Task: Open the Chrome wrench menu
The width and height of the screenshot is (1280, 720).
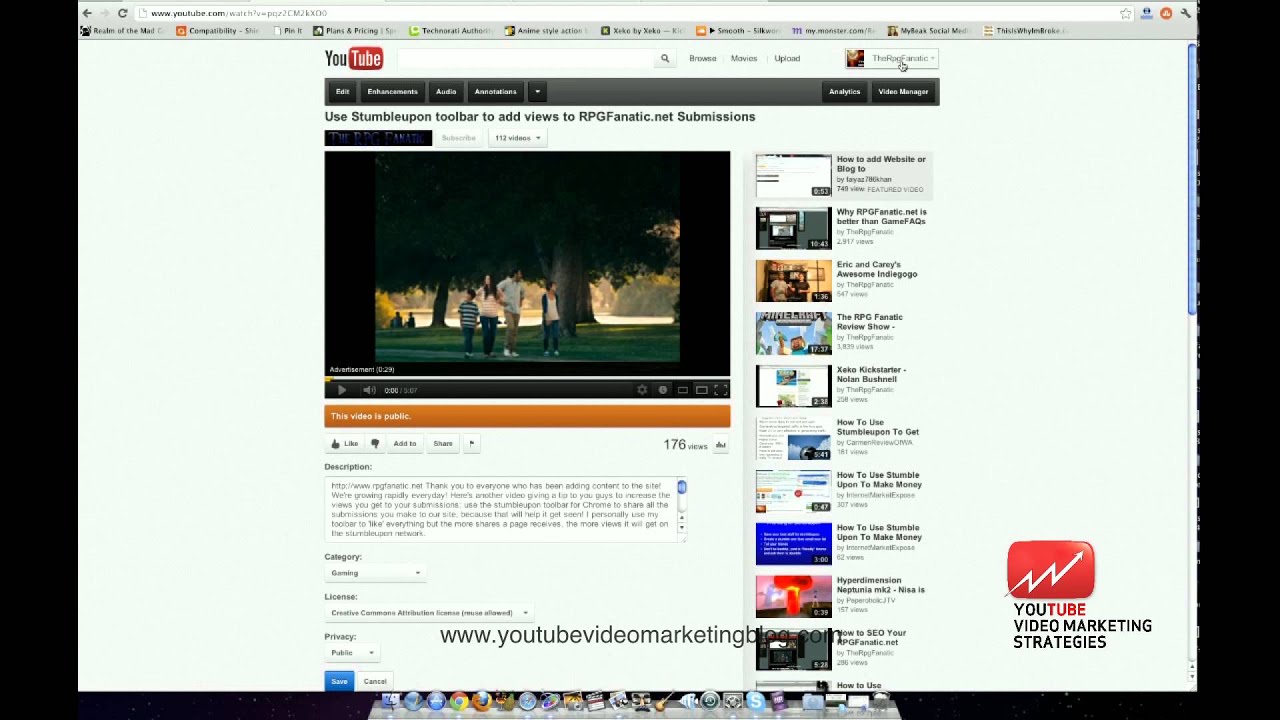Action: (x=1185, y=13)
